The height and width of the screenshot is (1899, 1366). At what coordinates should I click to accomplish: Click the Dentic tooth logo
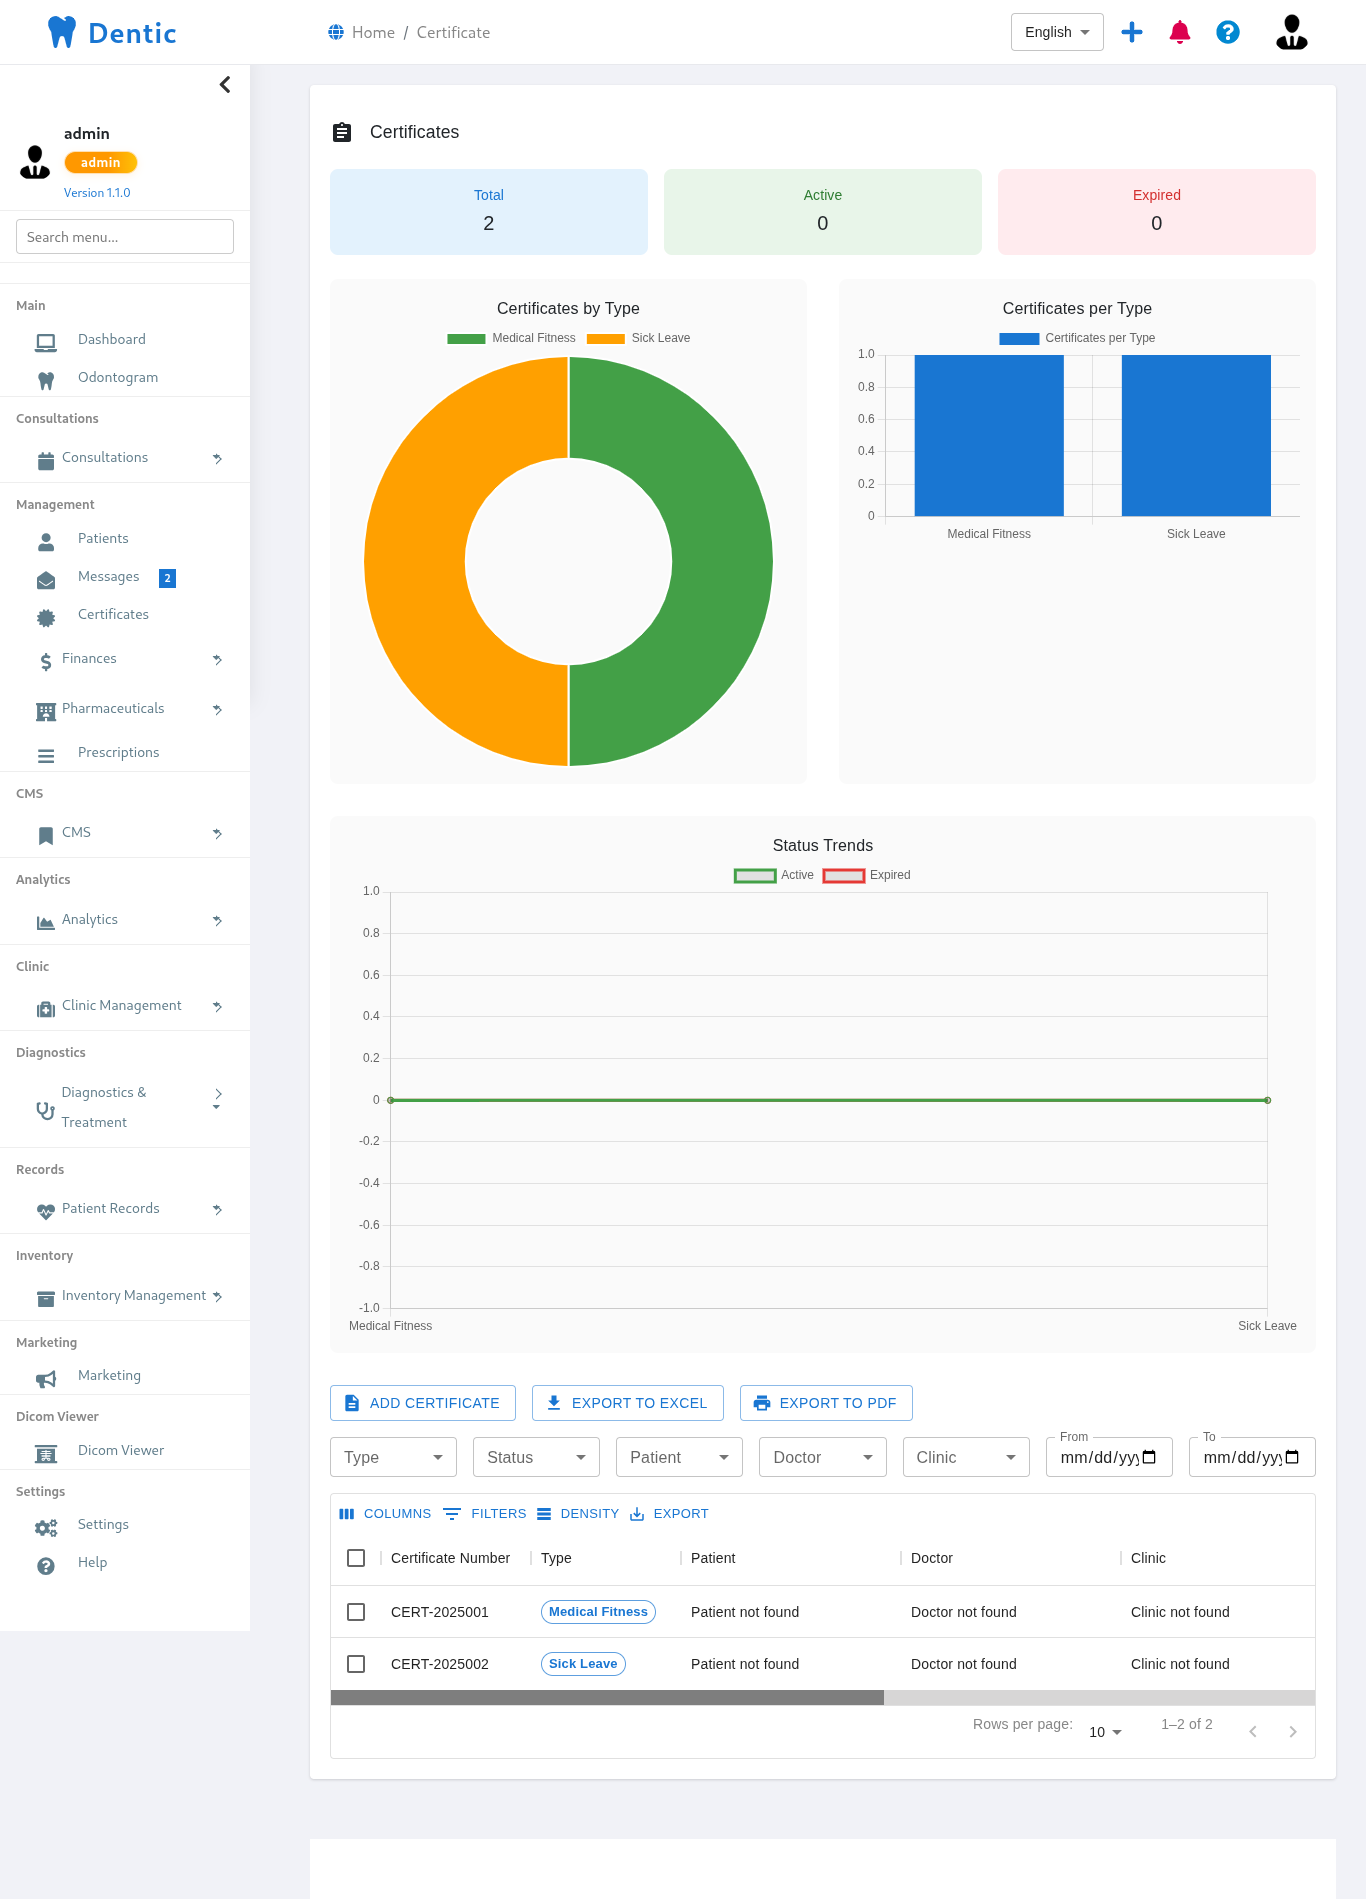click(x=62, y=32)
